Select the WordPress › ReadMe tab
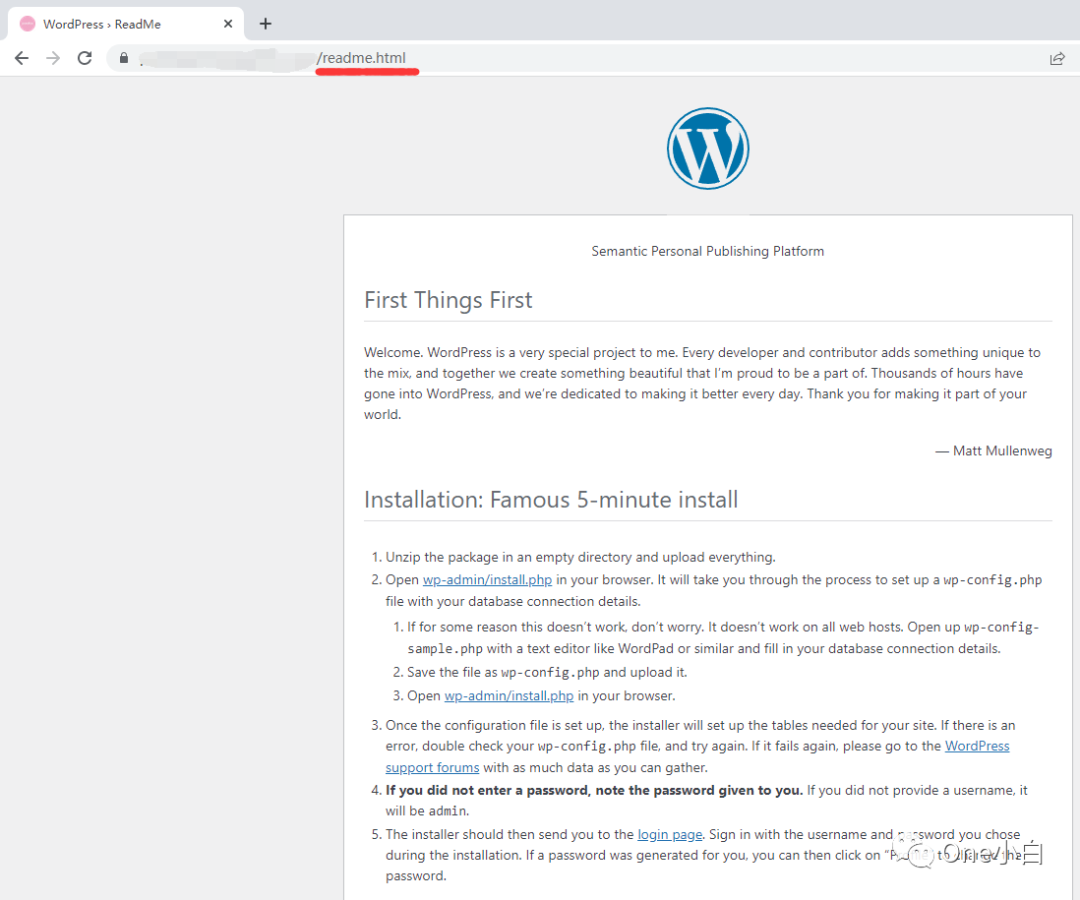This screenshot has height=900, width=1080. pyautogui.click(x=126, y=24)
